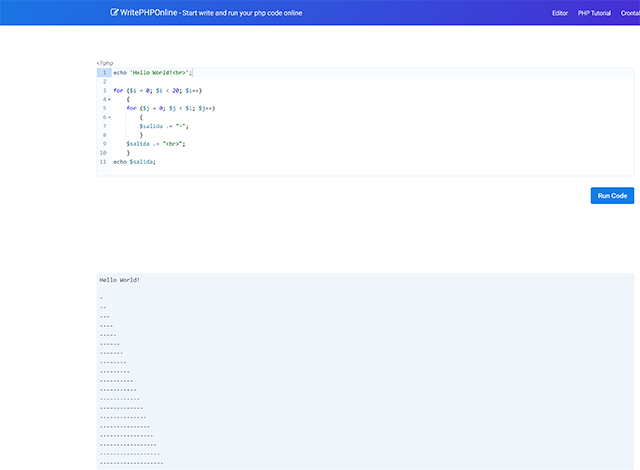The height and width of the screenshot is (470, 640).
Task: Click the WritePHPOnline pencil logo icon
Action: click(115, 13)
